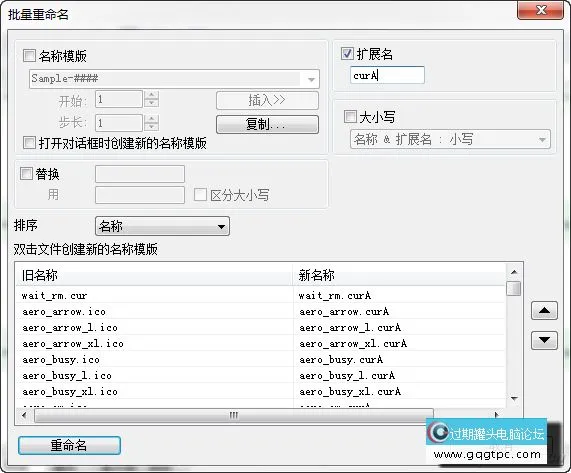This screenshot has height=473, width=571.
Task: Focus the 扩展名 input containing curA
Action: (x=387, y=75)
